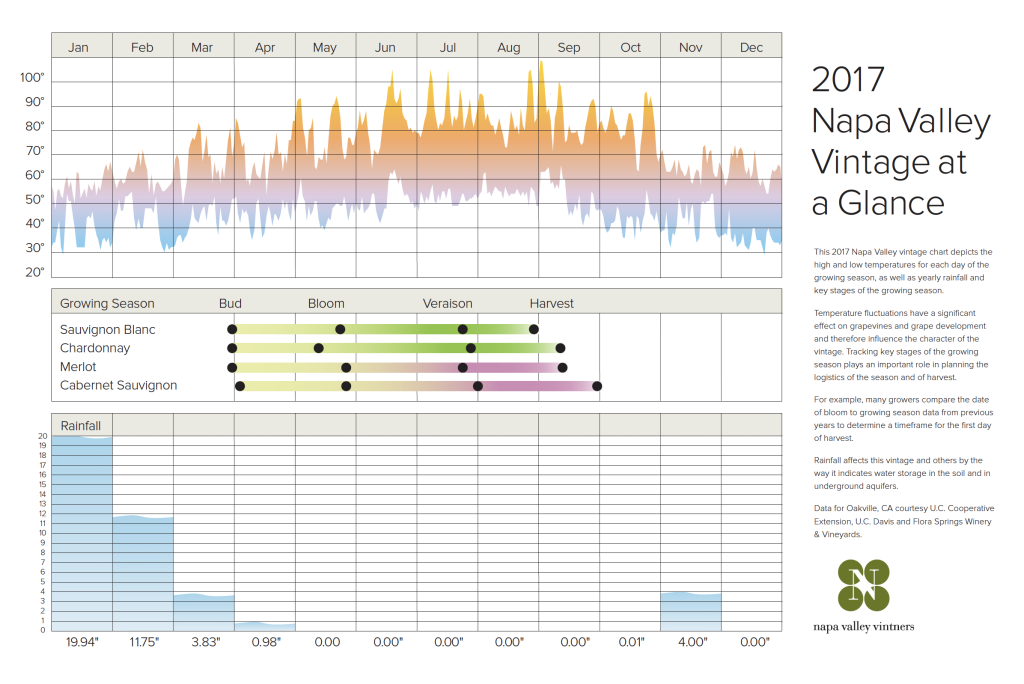Click the Growing Season section label
This screenshot has width=1024, height=684.
(x=107, y=304)
